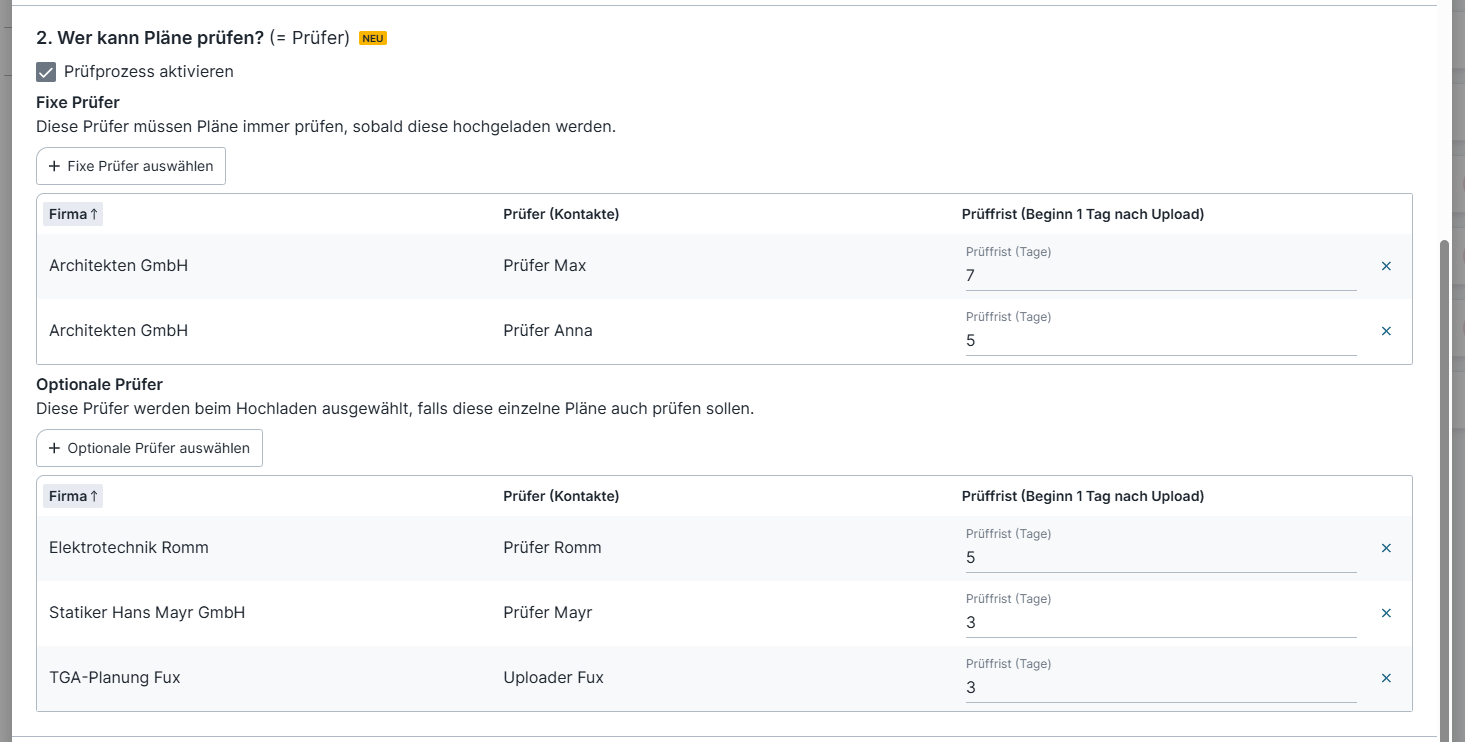
Task: Edit Prüffrist days for Uploader Fux
Action: tap(1160, 688)
